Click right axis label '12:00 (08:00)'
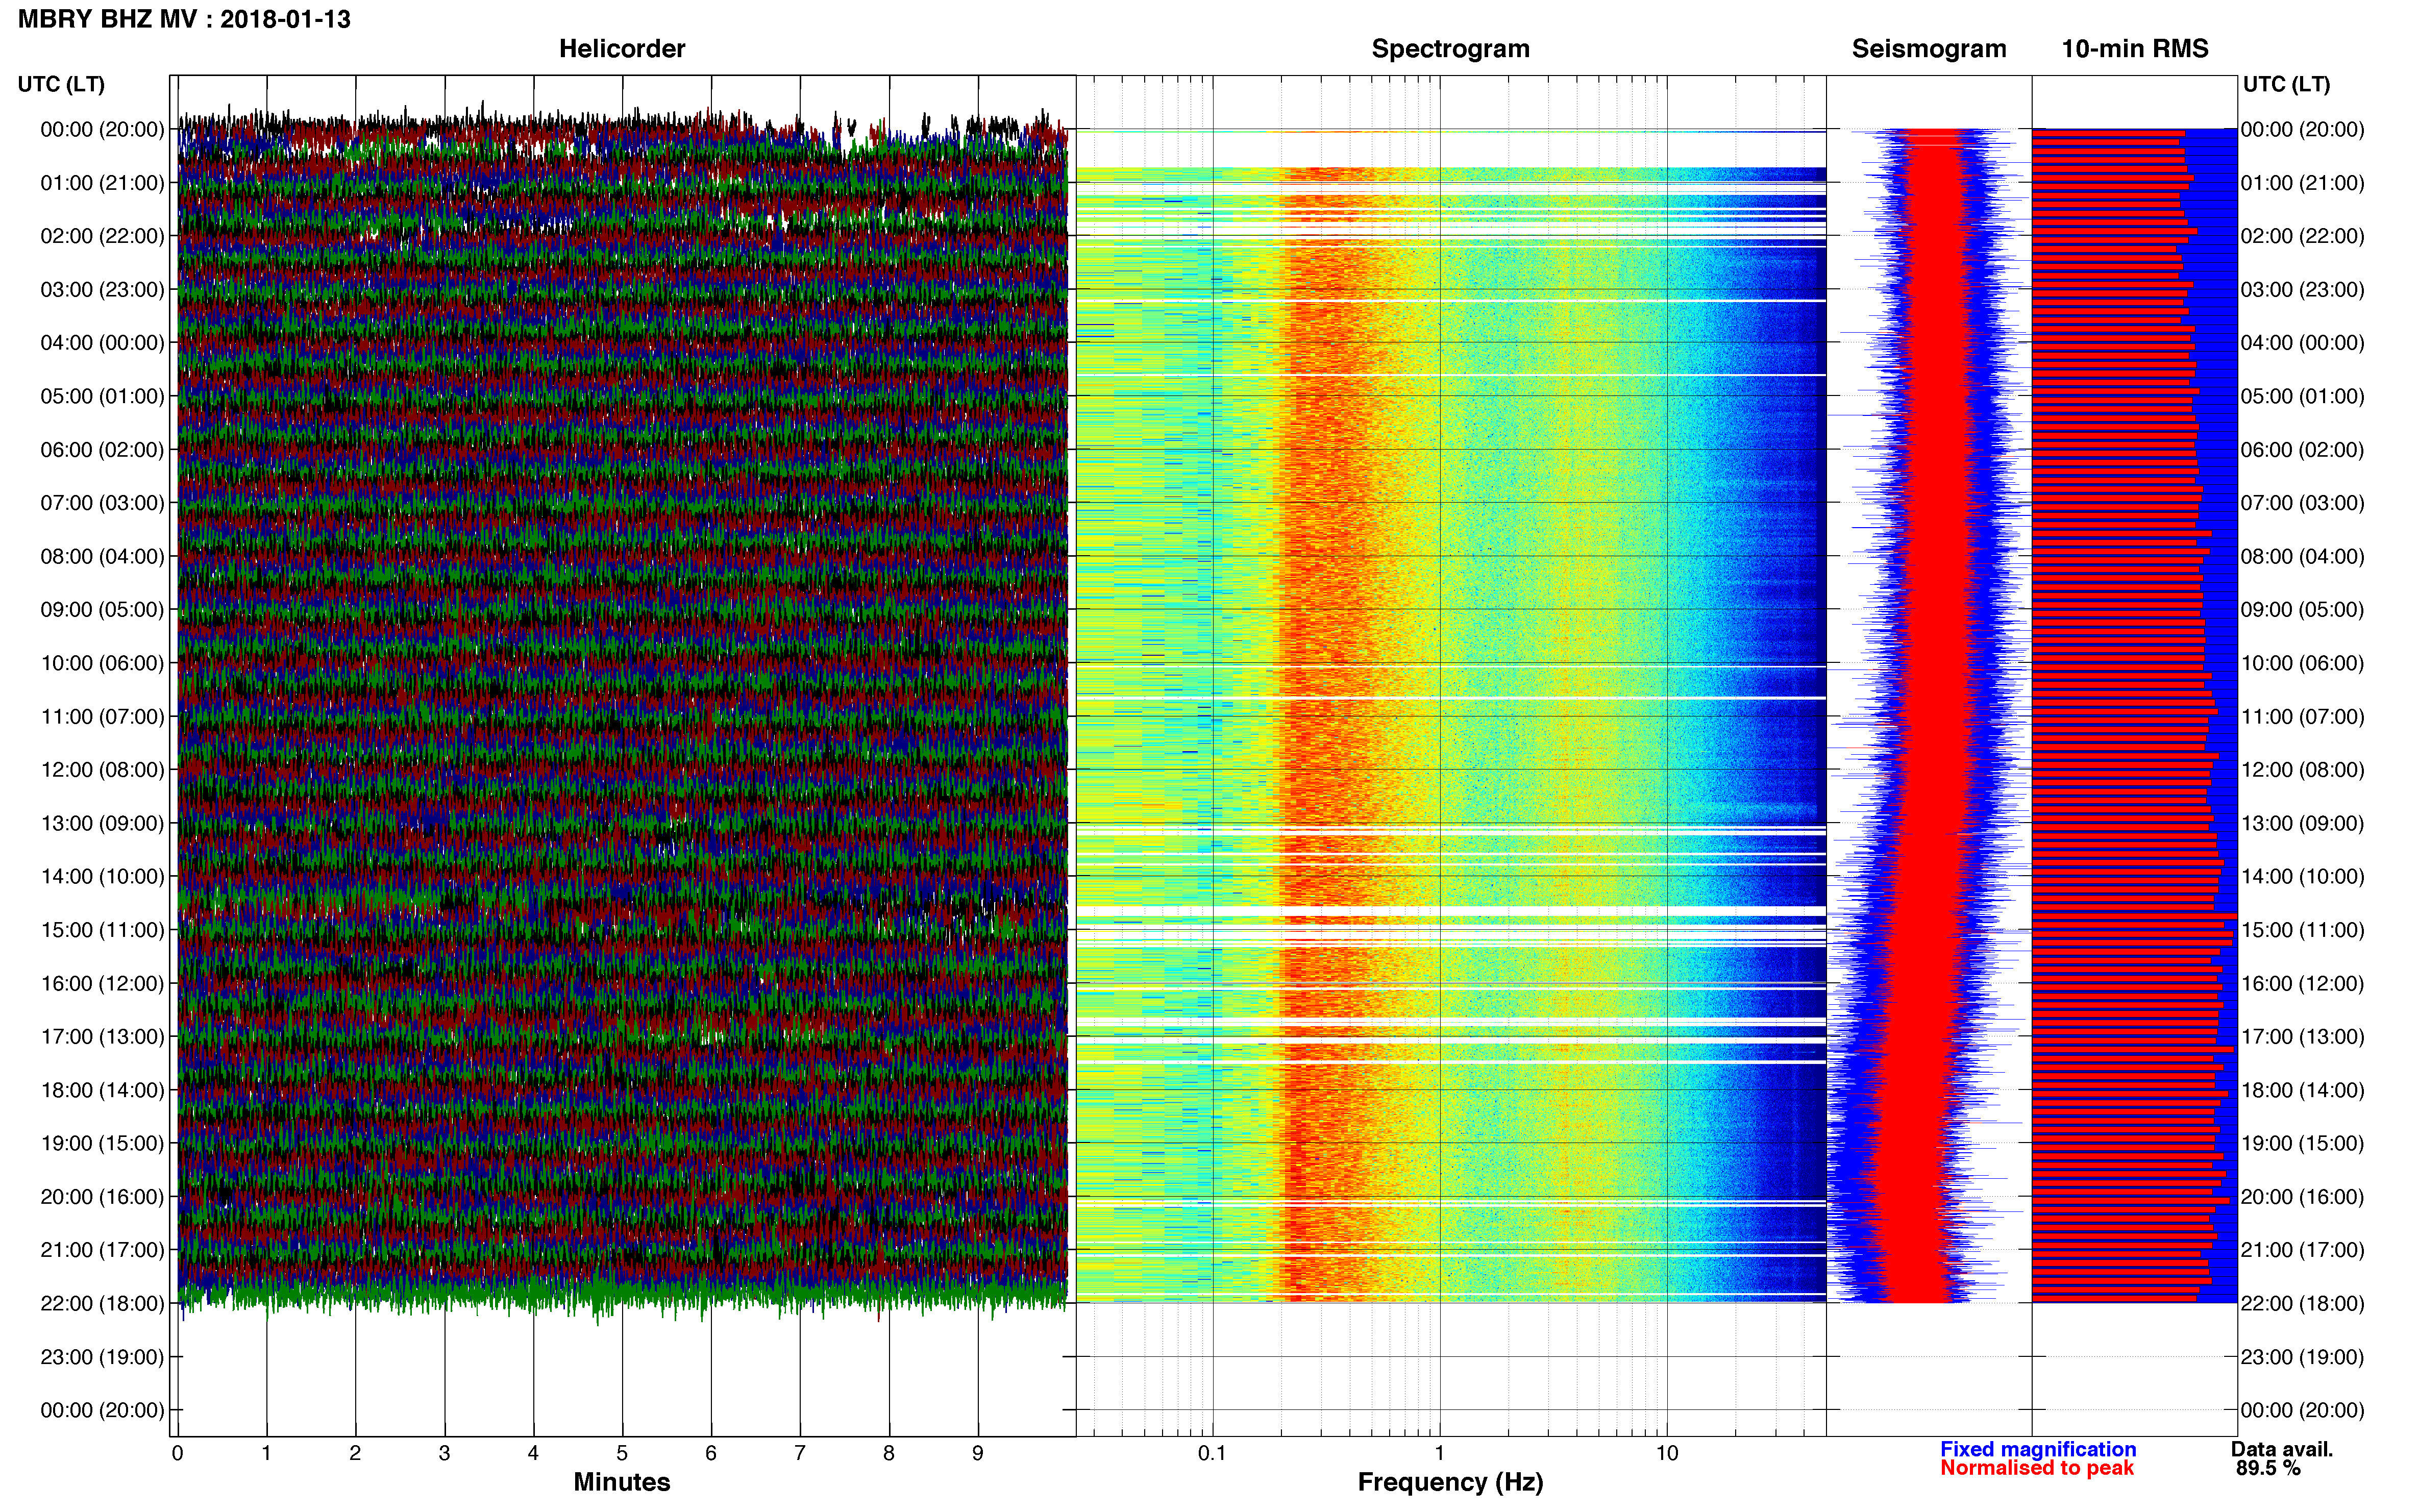2419x1512 pixels. (2303, 770)
